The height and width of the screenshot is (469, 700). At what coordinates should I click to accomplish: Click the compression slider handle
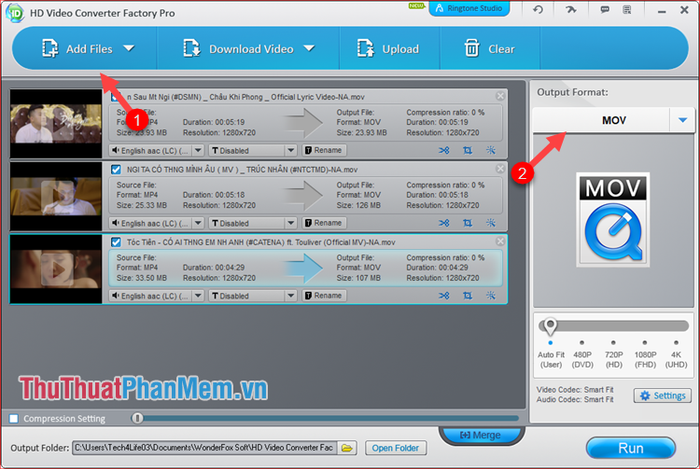(138, 418)
